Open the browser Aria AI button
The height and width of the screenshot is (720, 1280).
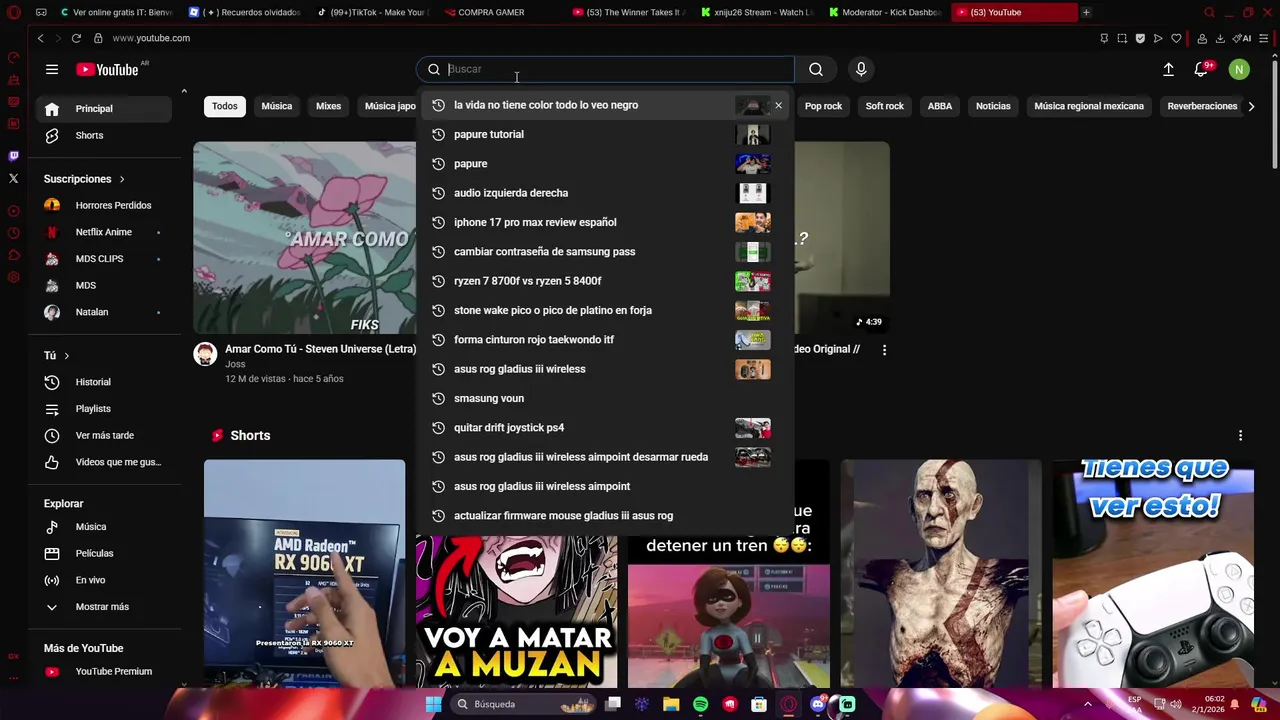pyautogui.click(x=1242, y=38)
